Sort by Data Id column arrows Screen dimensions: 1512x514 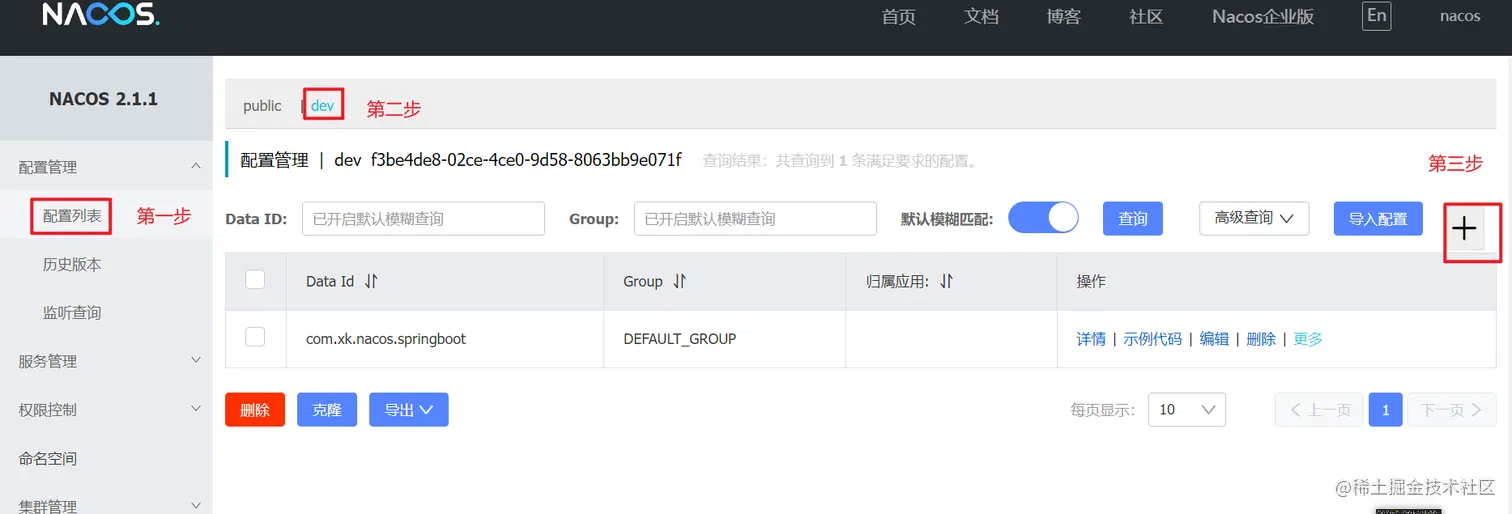371,282
